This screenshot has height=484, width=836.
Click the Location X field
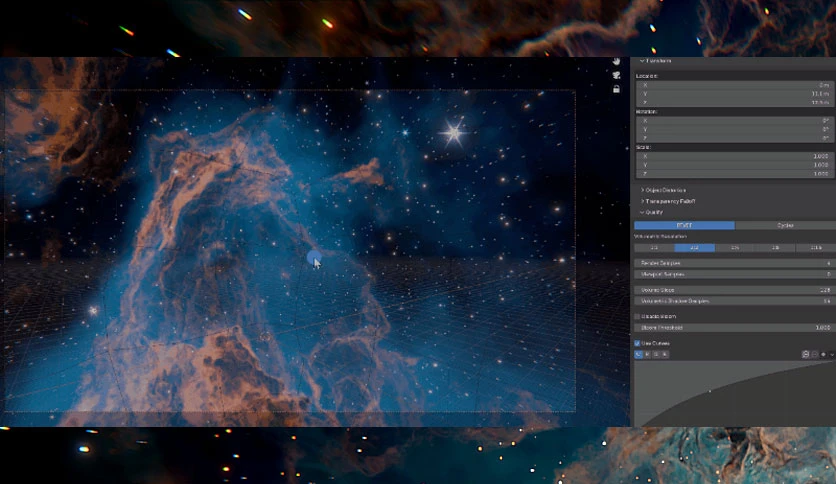point(735,85)
